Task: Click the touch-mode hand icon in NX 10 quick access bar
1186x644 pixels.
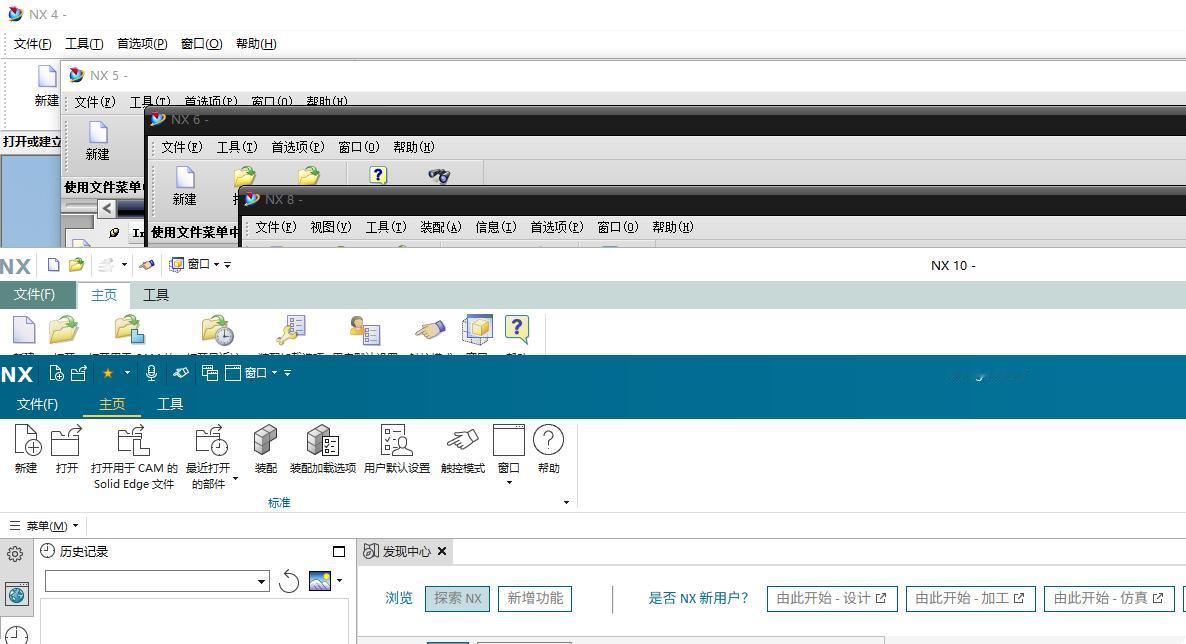Action: [x=147, y=265]
